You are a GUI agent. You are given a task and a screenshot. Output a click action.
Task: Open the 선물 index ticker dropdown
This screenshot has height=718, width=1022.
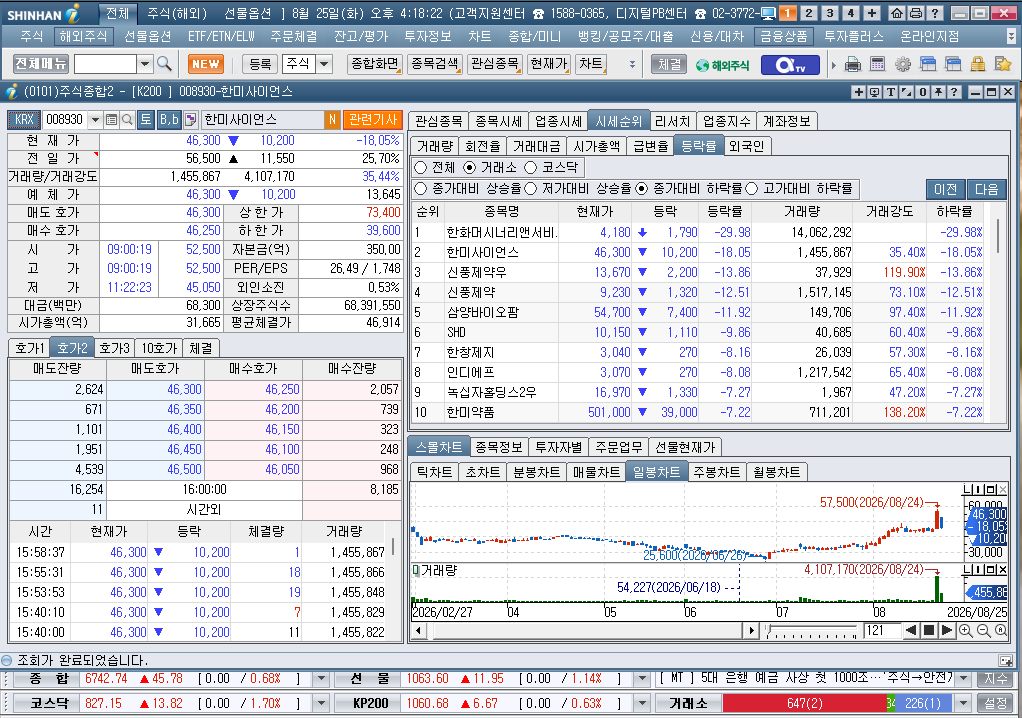click(x=642, y=679)
